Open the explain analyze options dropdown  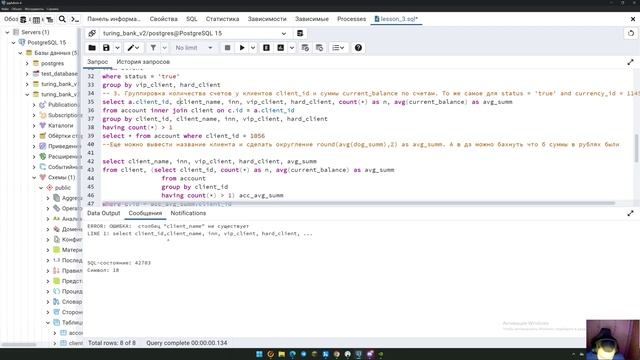[292, 48]
